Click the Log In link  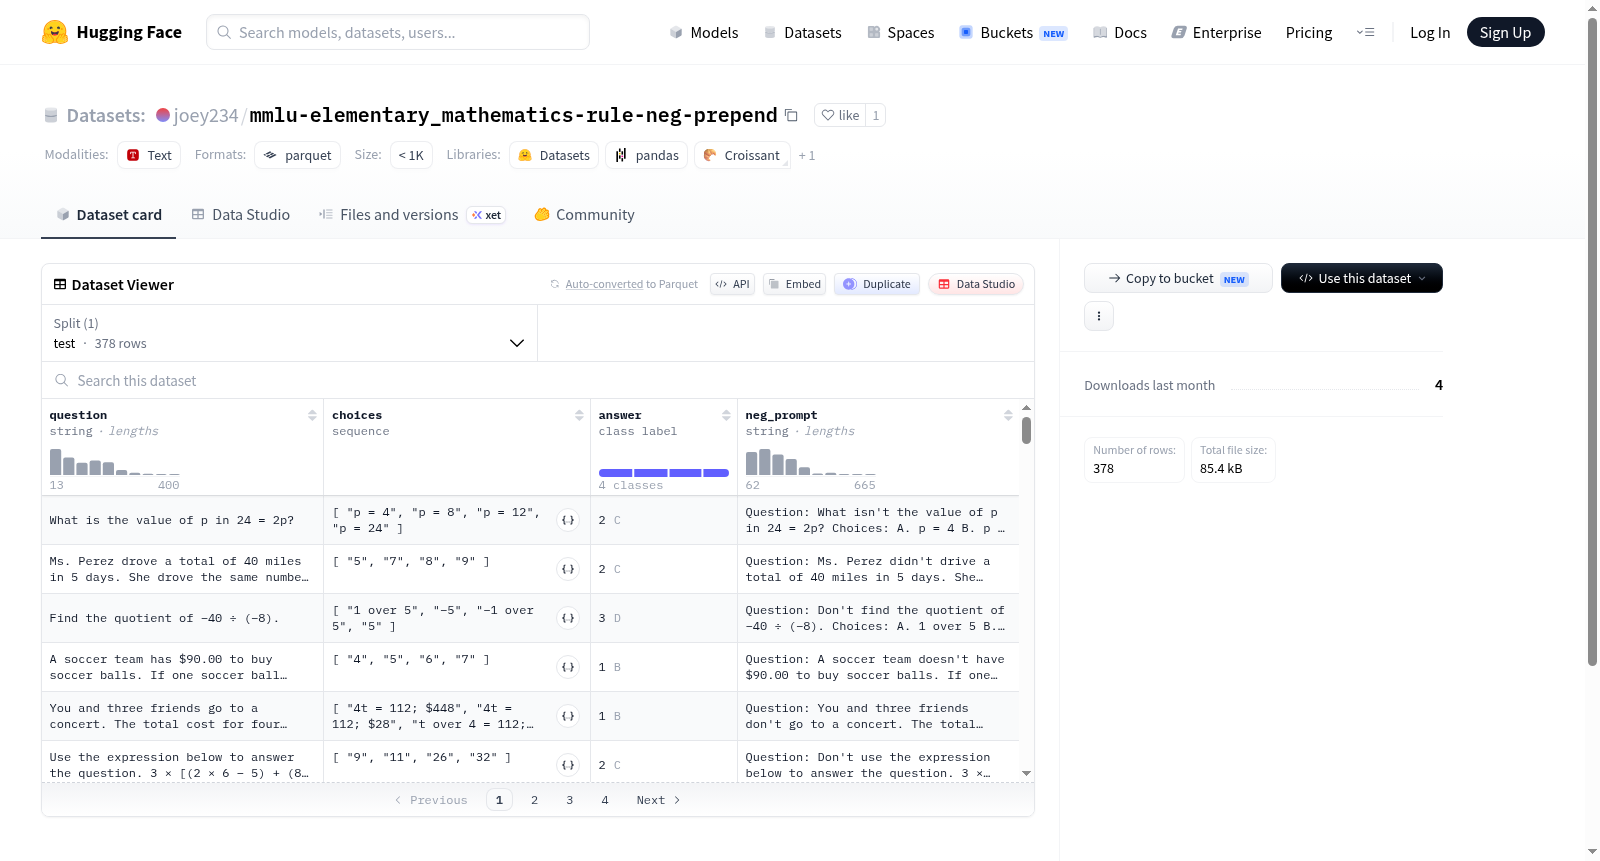1430,32
